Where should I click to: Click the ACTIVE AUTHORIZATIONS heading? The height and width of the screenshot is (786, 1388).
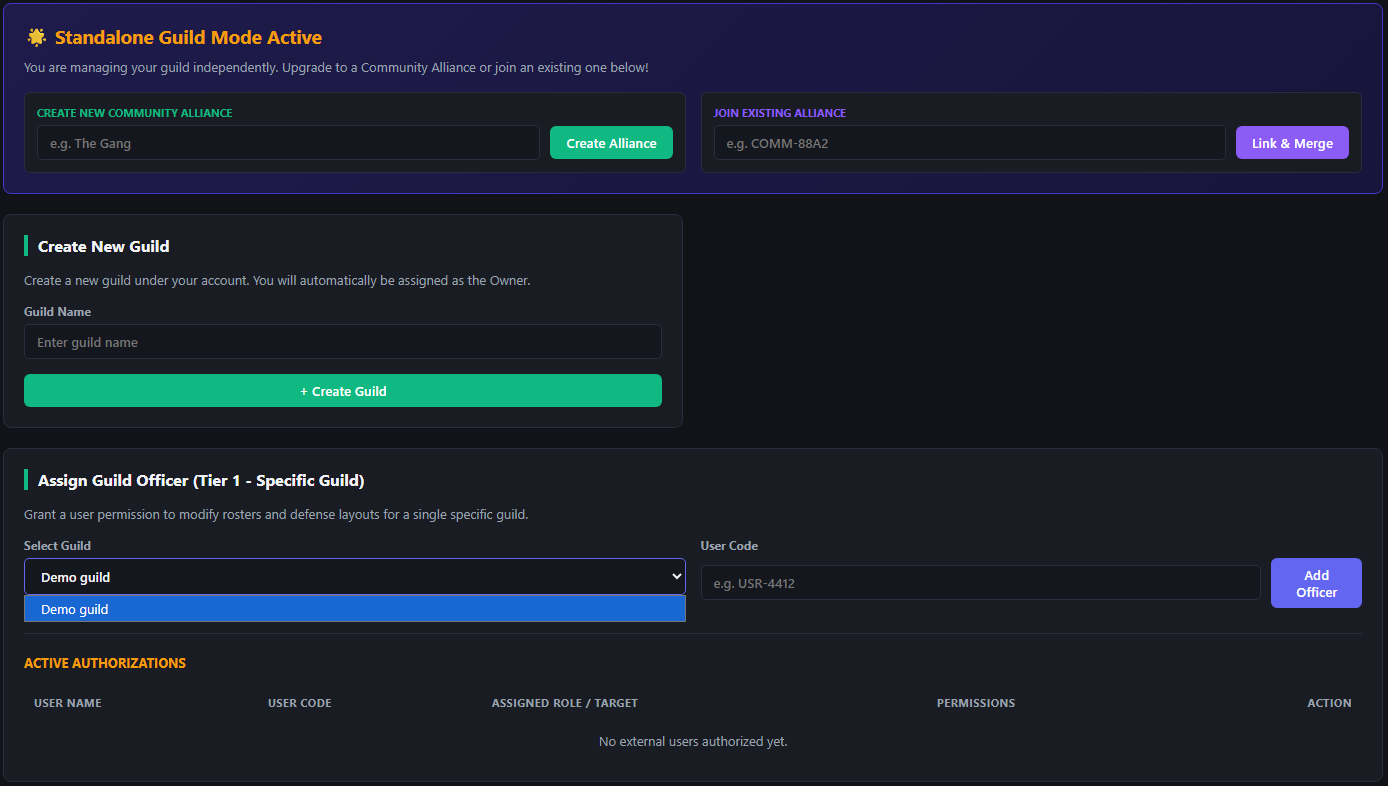coord(105,663)
